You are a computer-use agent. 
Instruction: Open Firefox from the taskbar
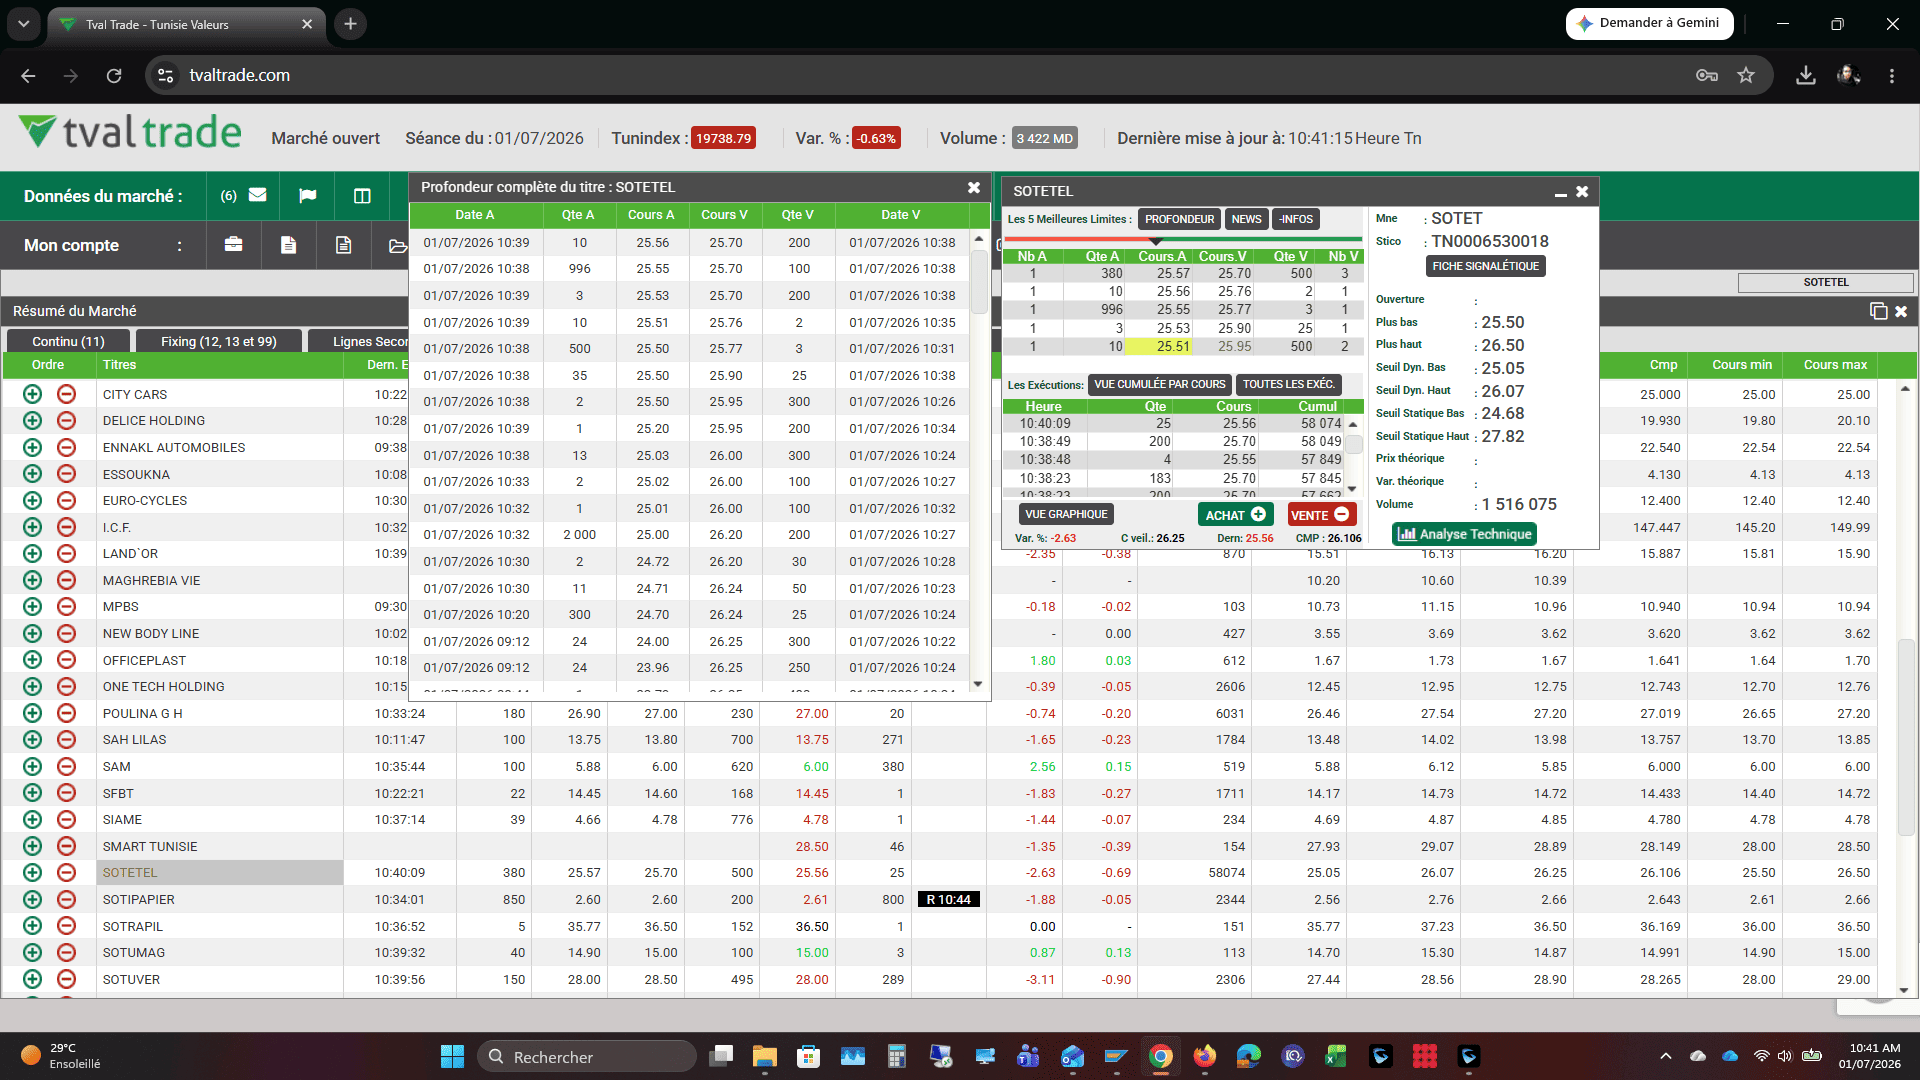click(1204, 1056)
